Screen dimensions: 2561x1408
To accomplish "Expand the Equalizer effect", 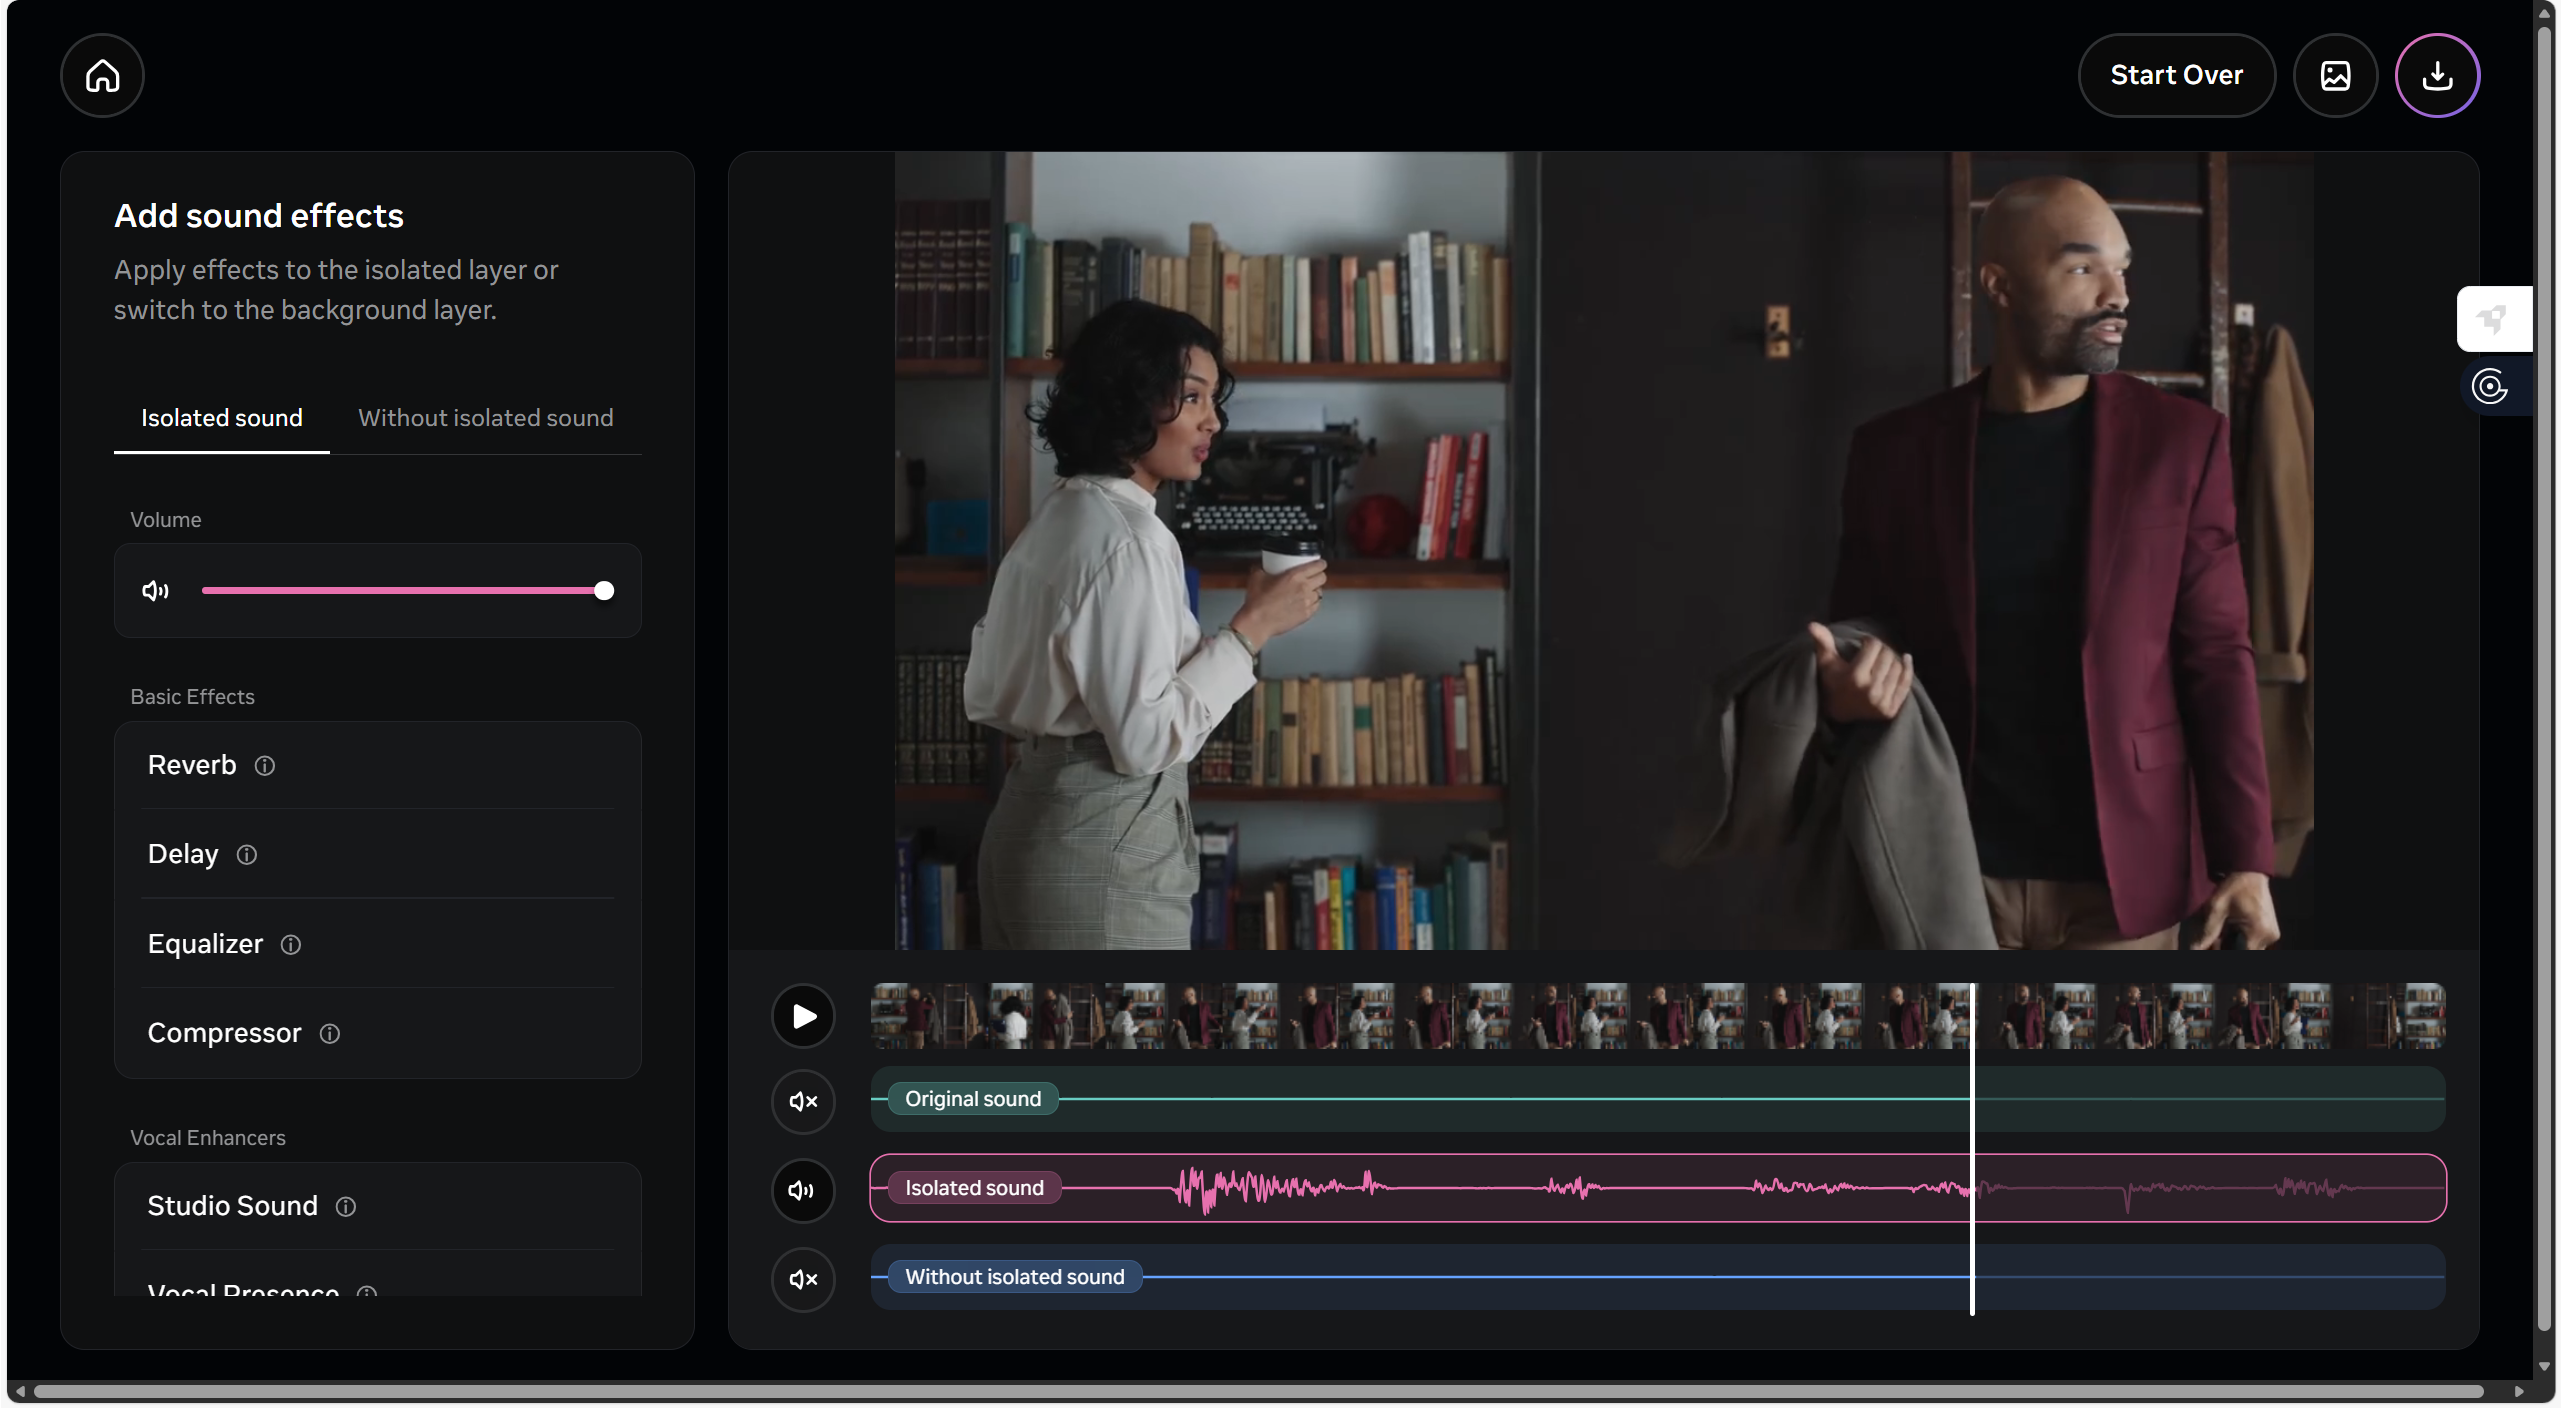I will tap(205, 945).
